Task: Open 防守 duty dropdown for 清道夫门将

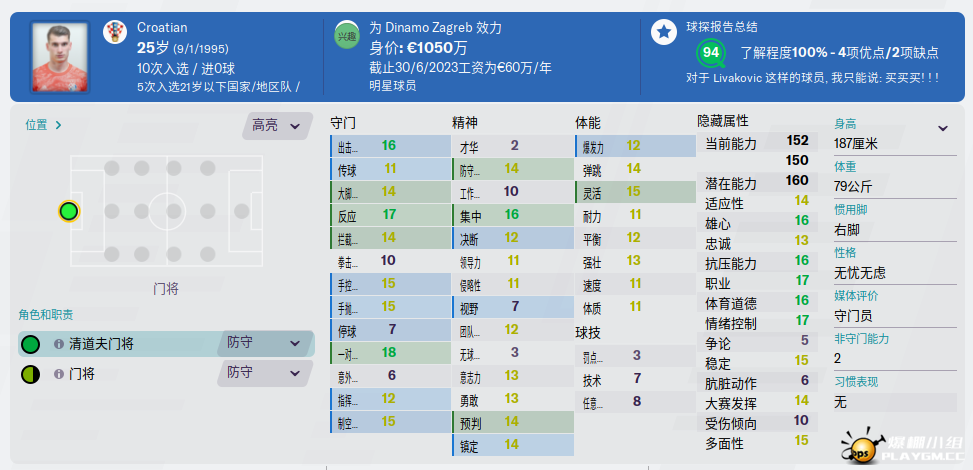Action: point(265,343)
